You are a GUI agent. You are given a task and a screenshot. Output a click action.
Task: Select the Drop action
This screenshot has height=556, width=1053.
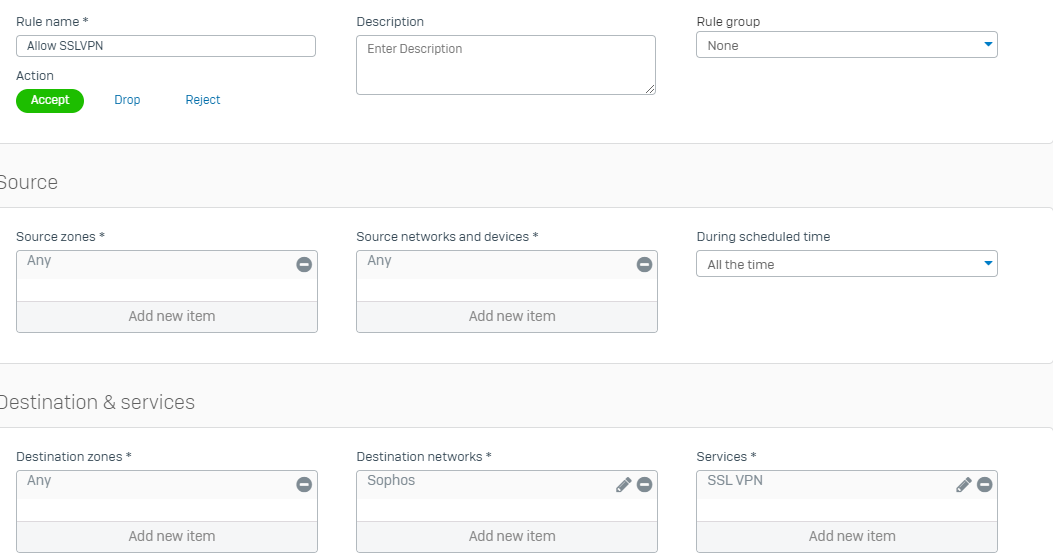[x=127, y=100]
